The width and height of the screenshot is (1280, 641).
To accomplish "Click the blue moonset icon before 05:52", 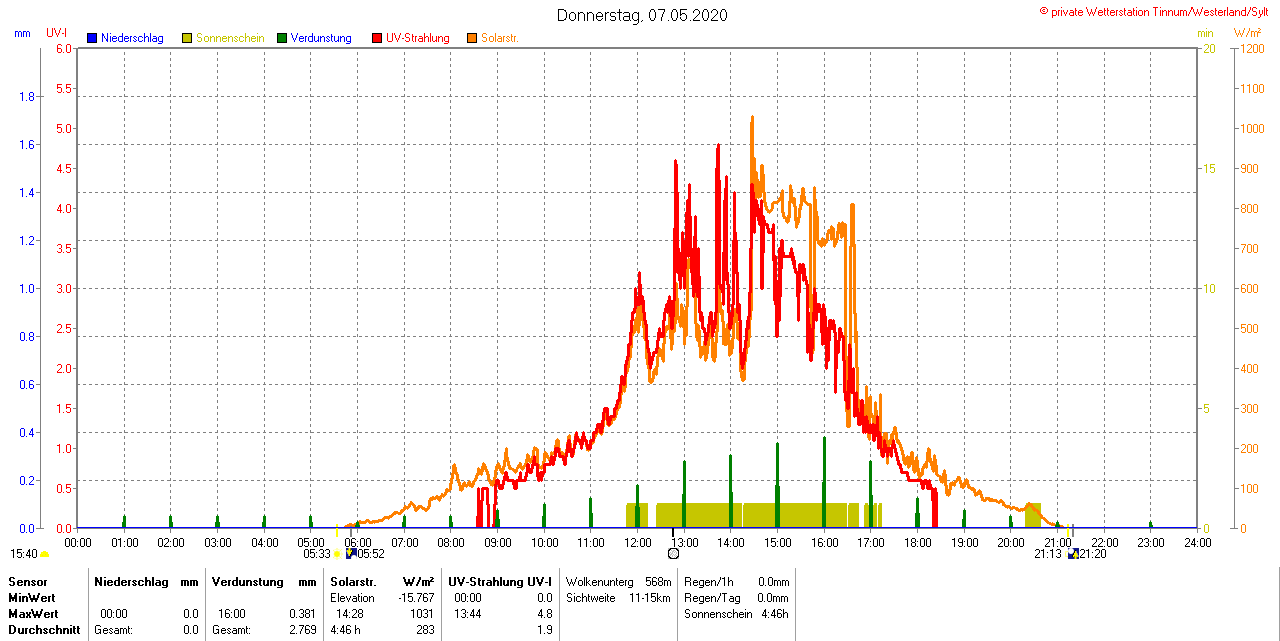I will pyautogui.click(x=351, y=553).
